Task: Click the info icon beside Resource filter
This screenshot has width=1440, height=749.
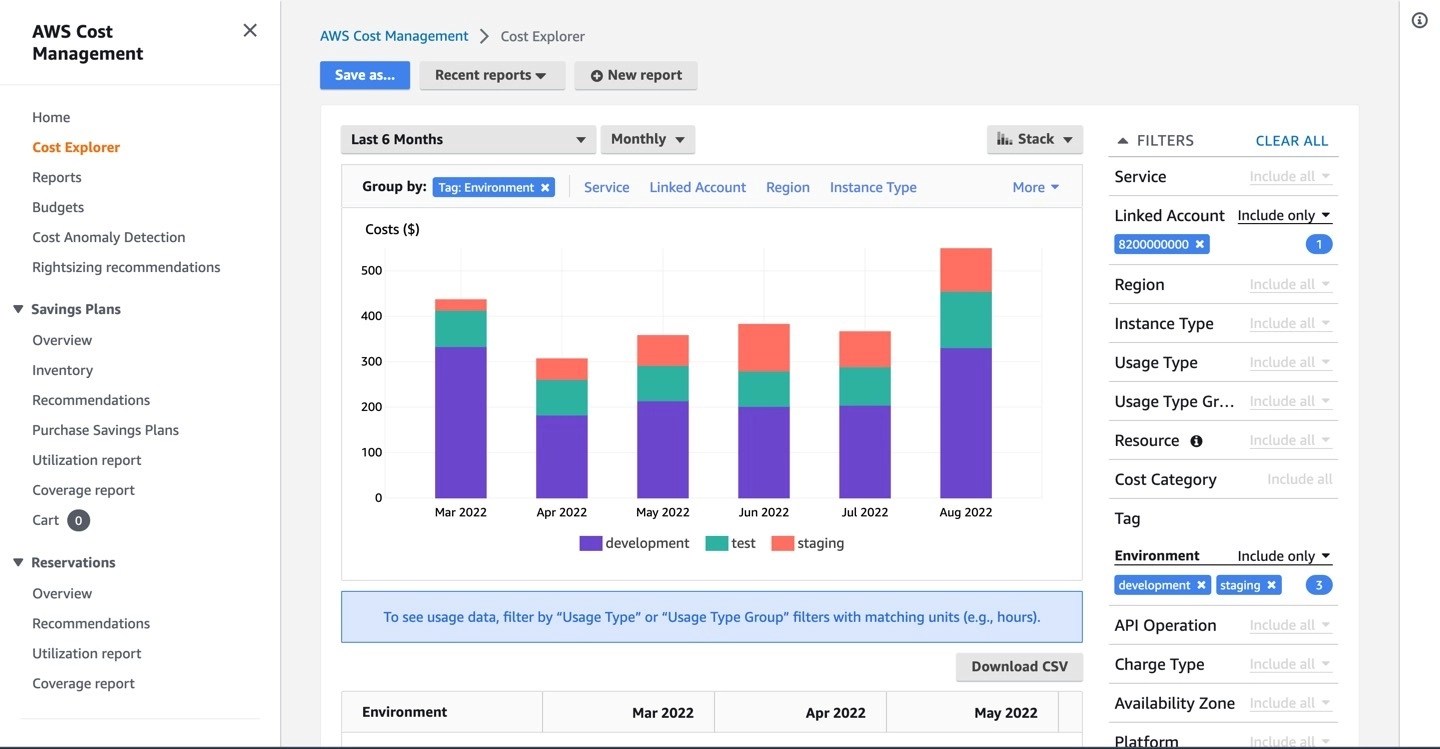Action: 1196,440
